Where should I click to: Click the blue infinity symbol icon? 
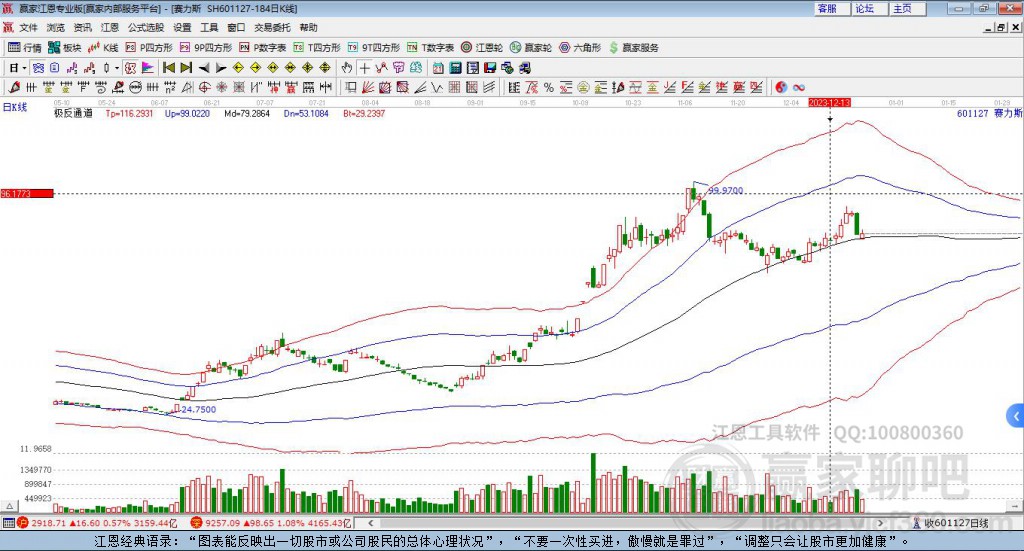click(x=799, y=87)
